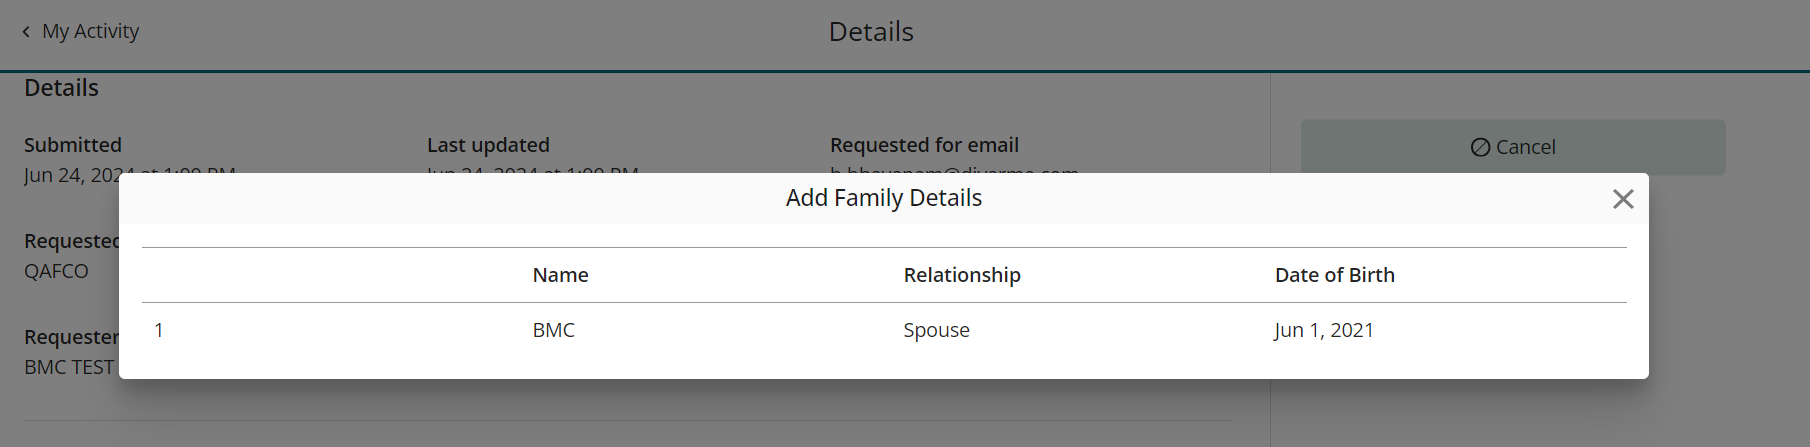
Task: Click the Requested for email label
Action: point(924,145)
